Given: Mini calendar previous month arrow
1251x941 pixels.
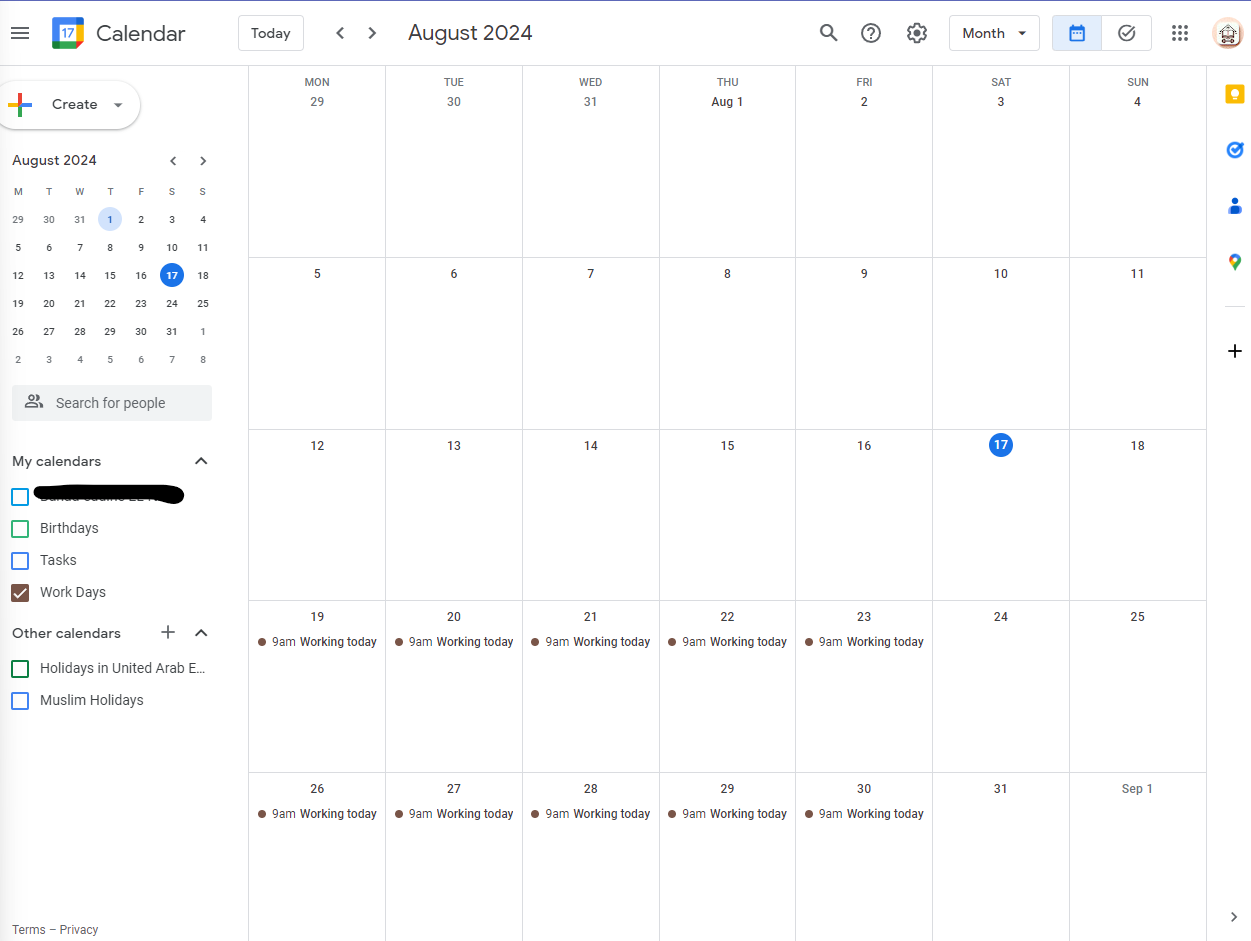Looking at the screenshot, I should pyautogui.click(x=173, y=161).
